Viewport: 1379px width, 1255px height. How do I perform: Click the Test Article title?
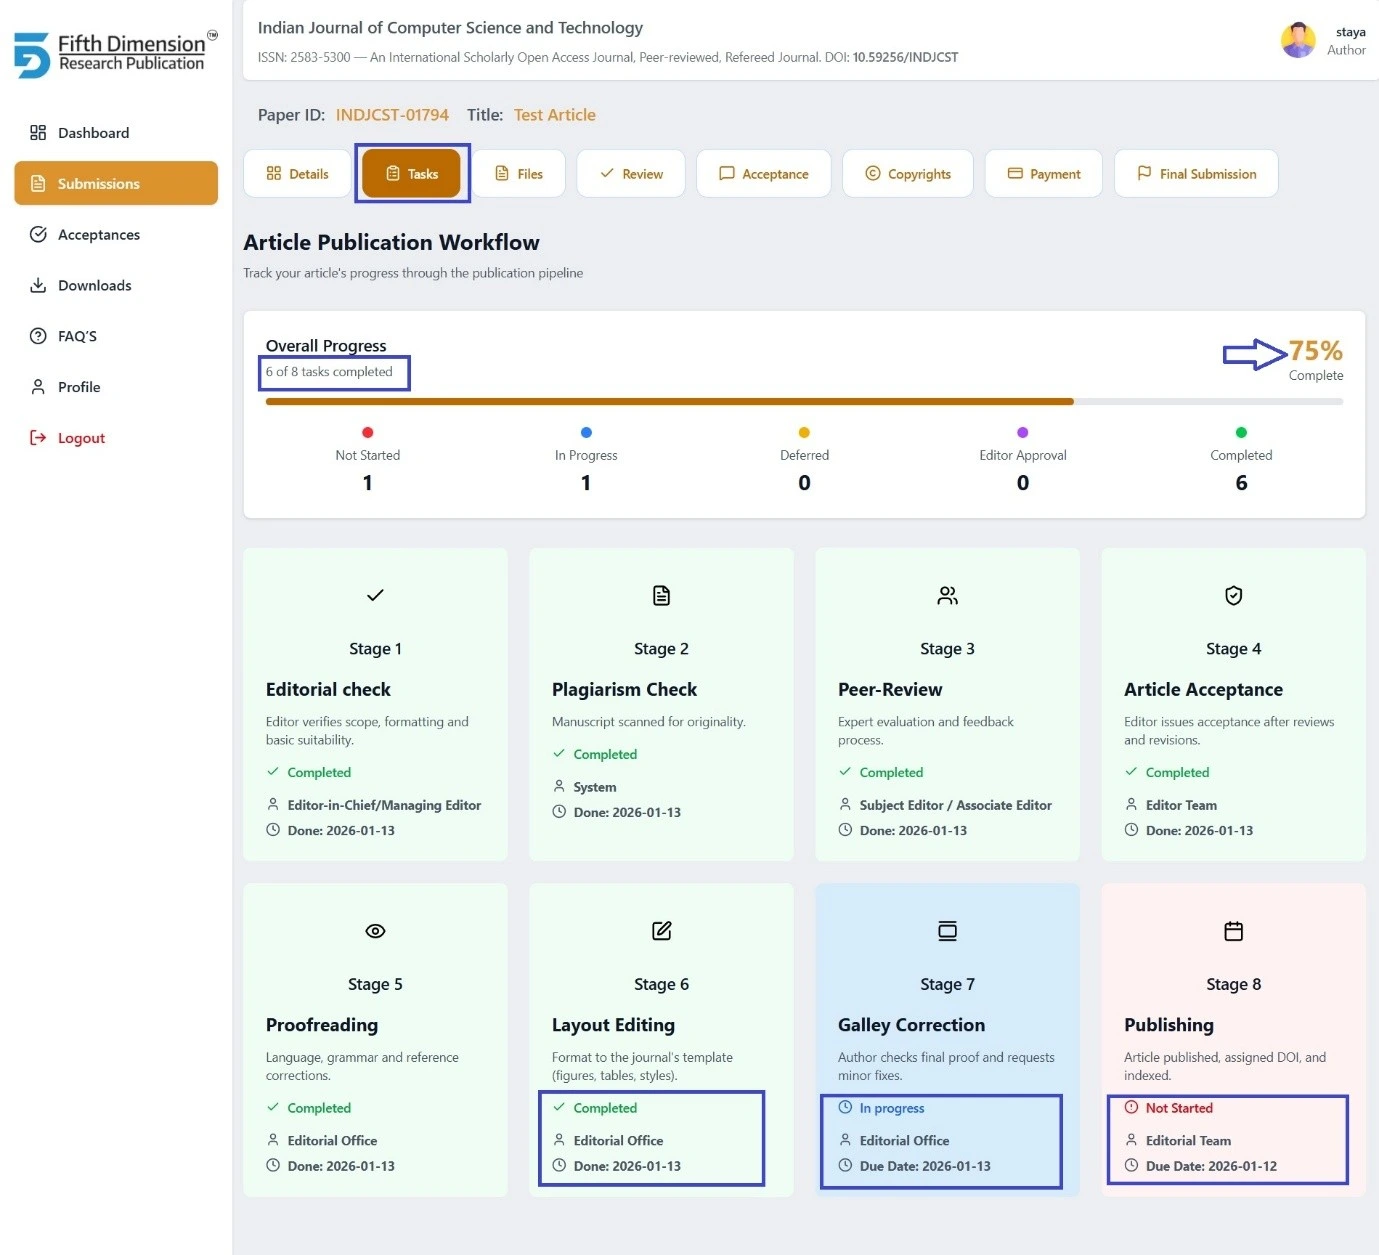pos(555,115)
